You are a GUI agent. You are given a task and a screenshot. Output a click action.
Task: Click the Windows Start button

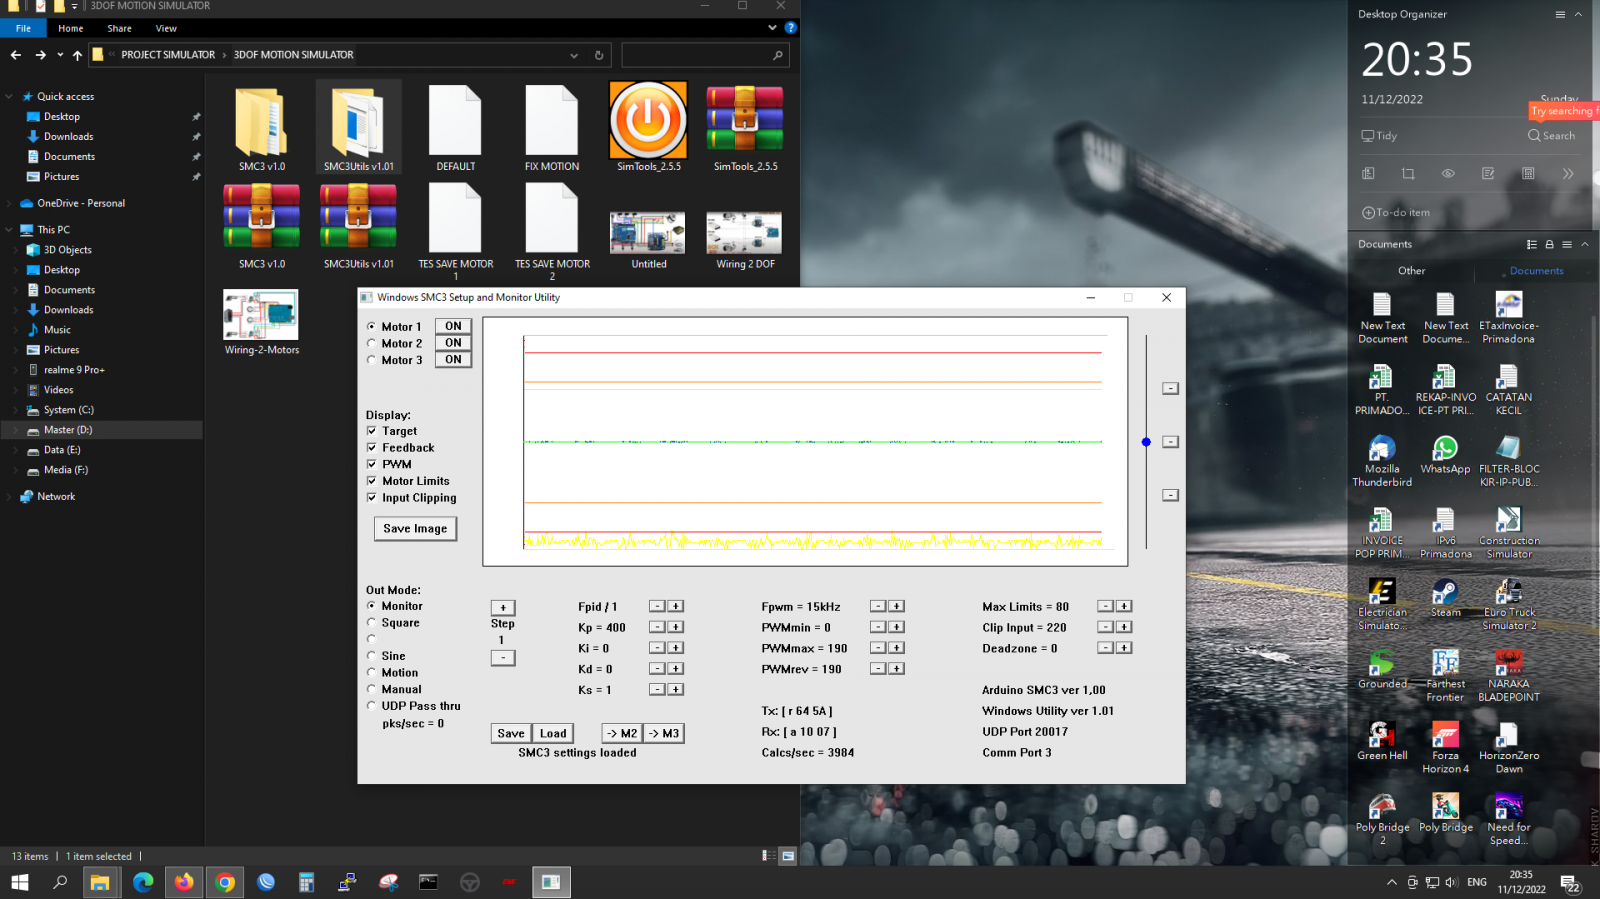tap(19, 882)
